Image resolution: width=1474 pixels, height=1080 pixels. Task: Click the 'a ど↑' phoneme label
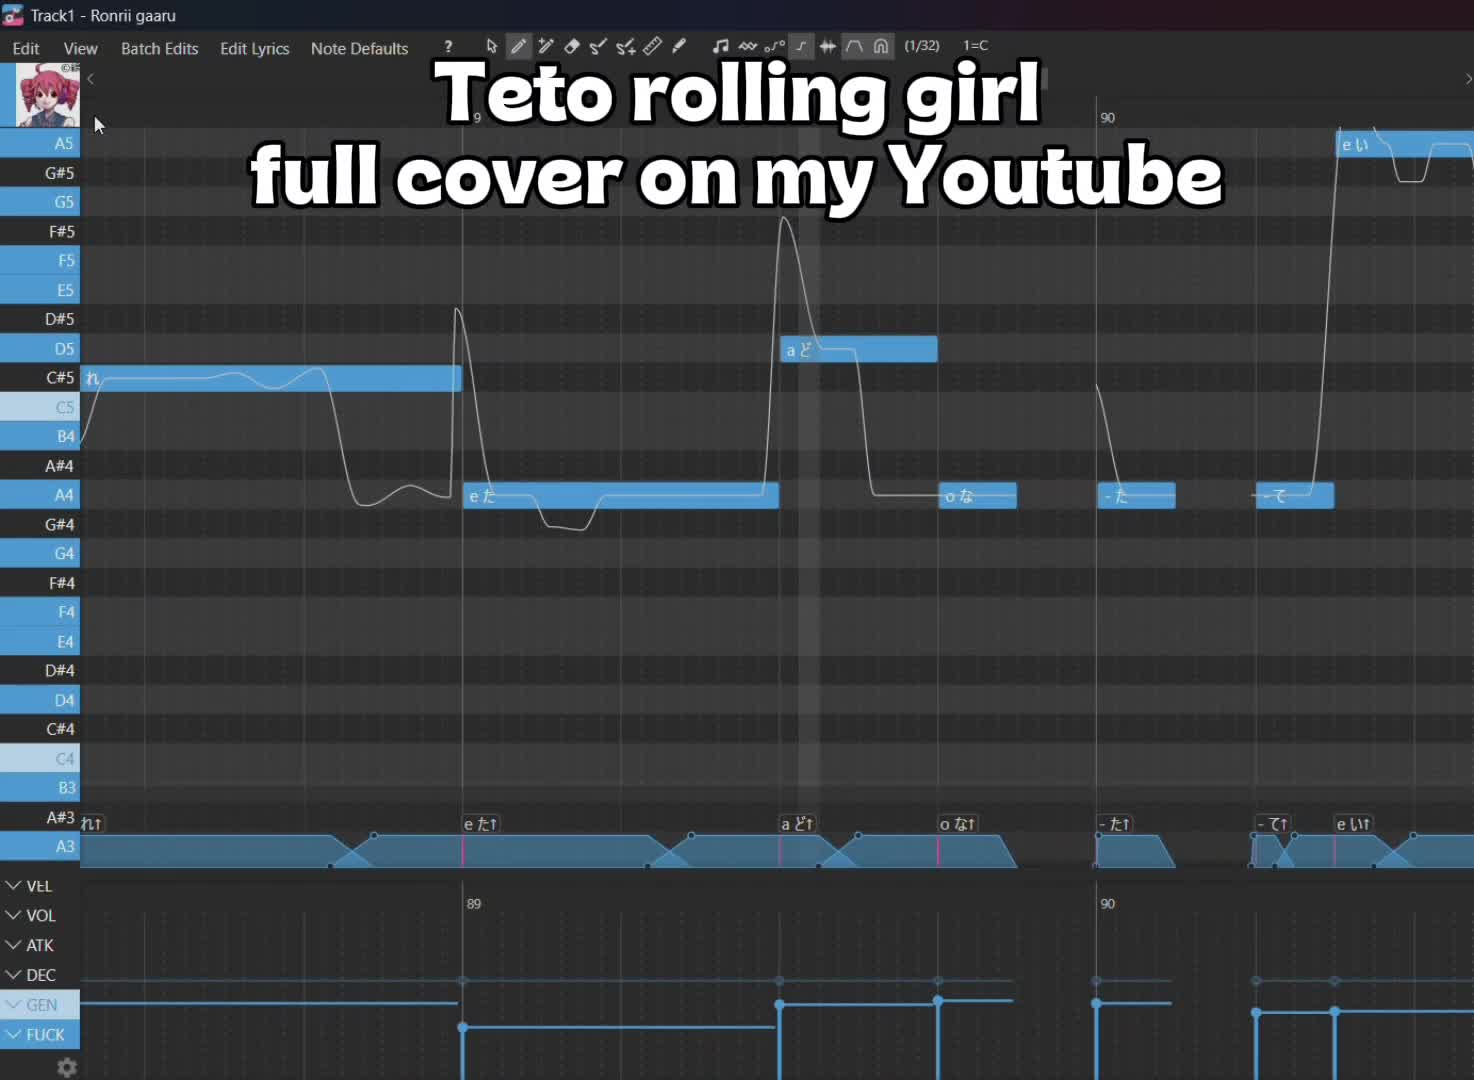pos(797,824)
